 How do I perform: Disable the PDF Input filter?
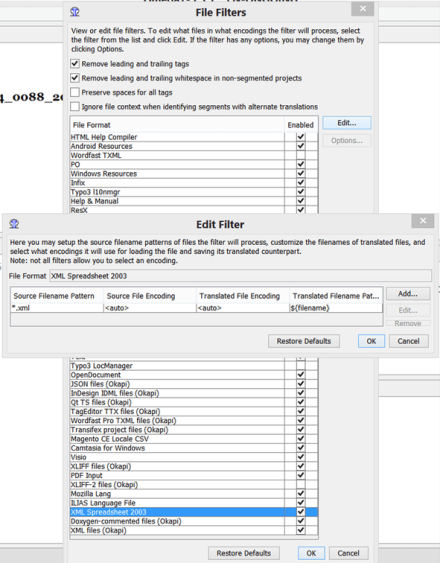click(x=301, y=475)
